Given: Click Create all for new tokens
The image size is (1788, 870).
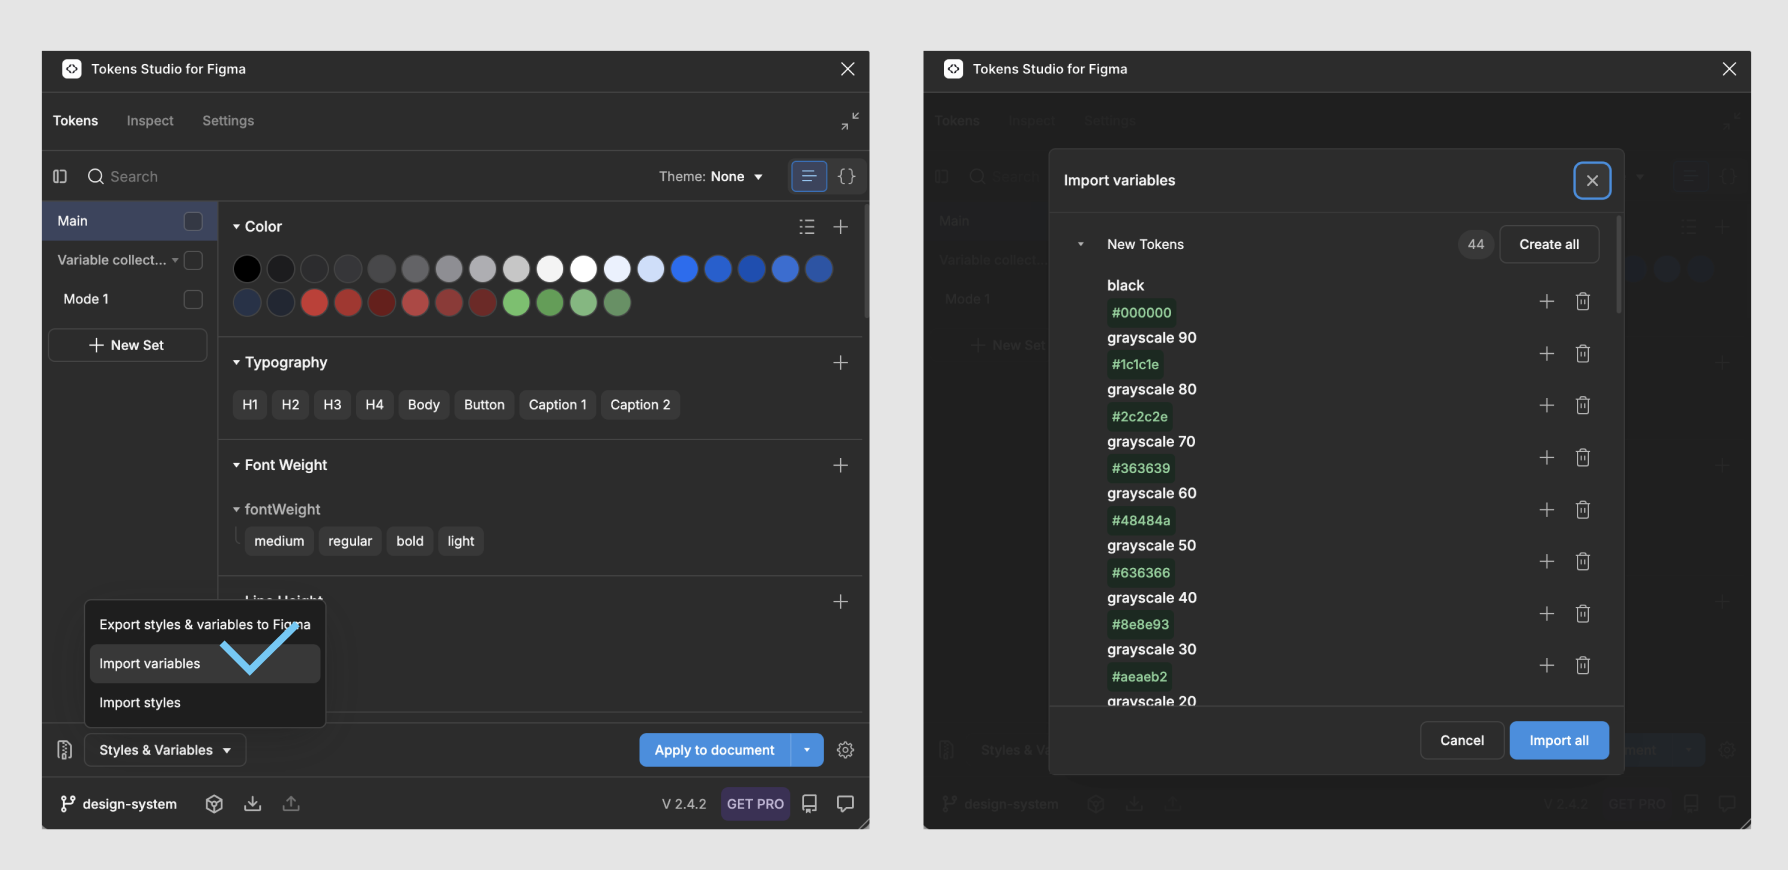Looking at the screenshot, I should coord(1549,244).
